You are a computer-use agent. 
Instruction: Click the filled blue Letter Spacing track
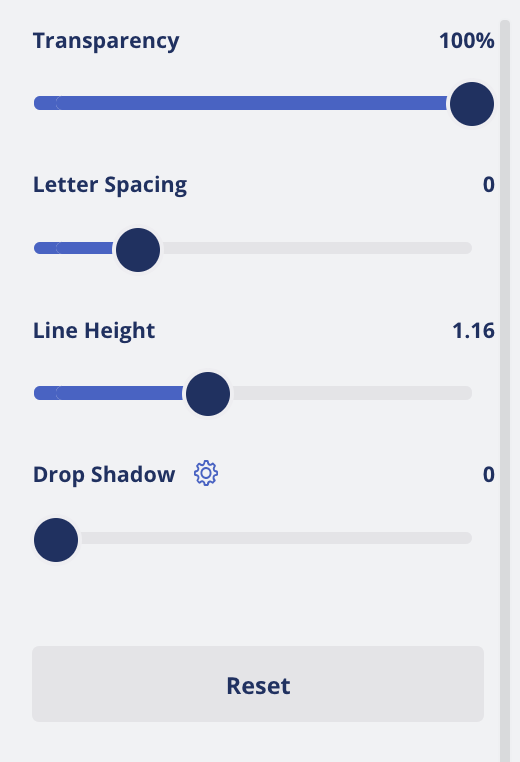[x=75, y=248]
